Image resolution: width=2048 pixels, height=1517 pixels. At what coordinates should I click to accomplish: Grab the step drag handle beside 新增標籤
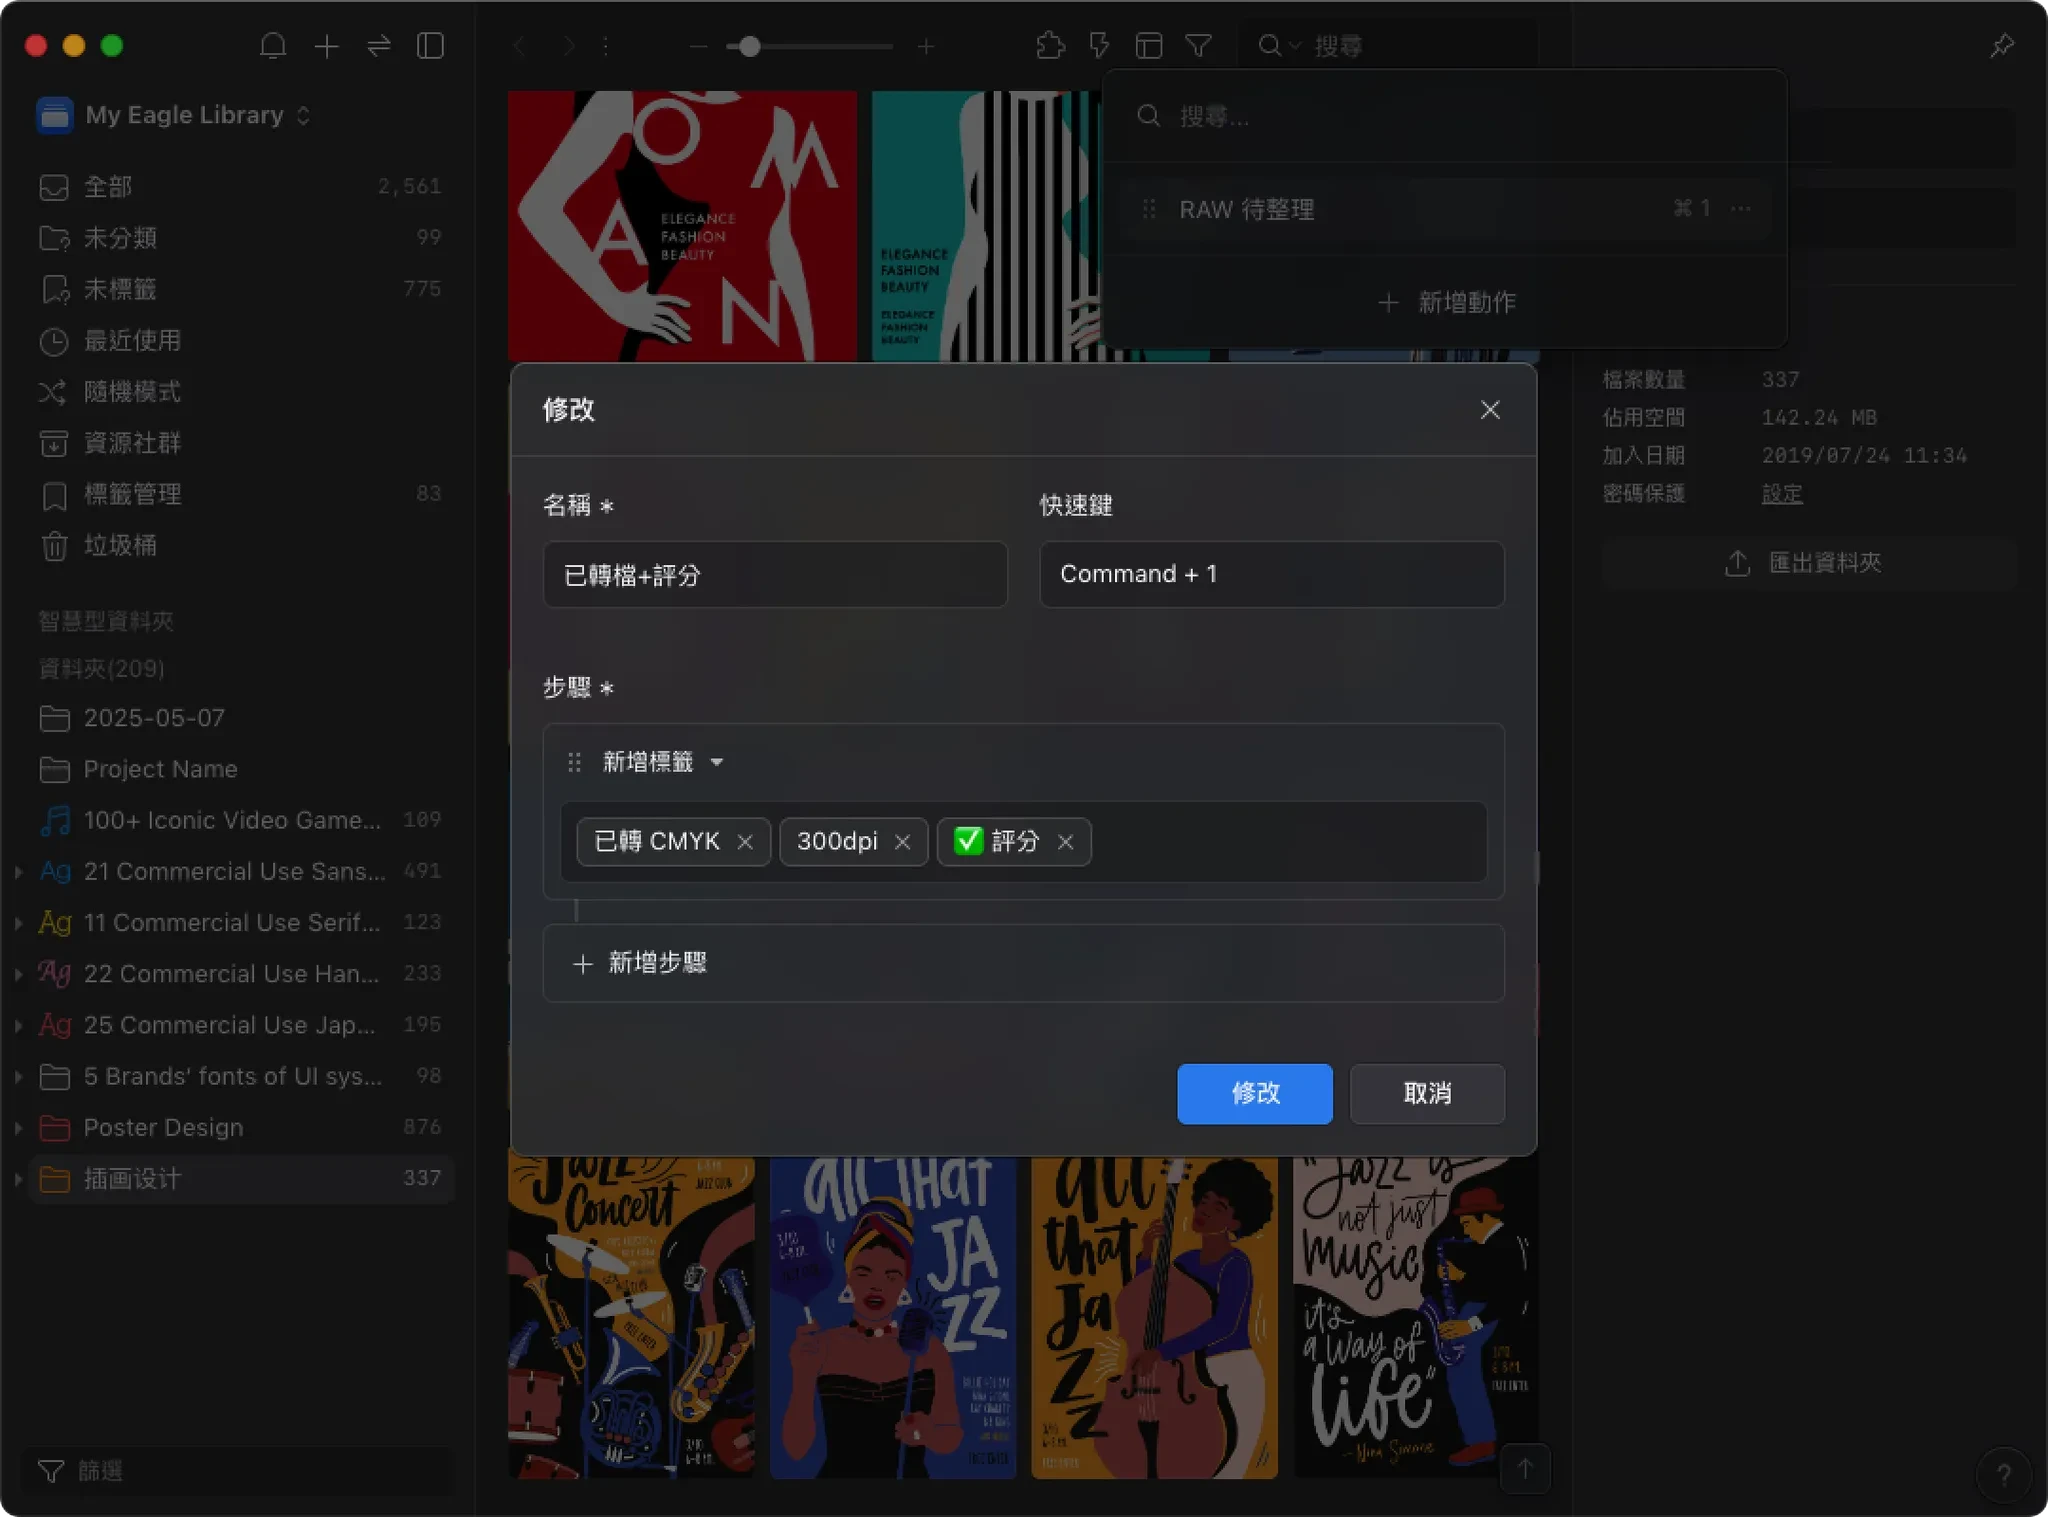click(574, 763)
